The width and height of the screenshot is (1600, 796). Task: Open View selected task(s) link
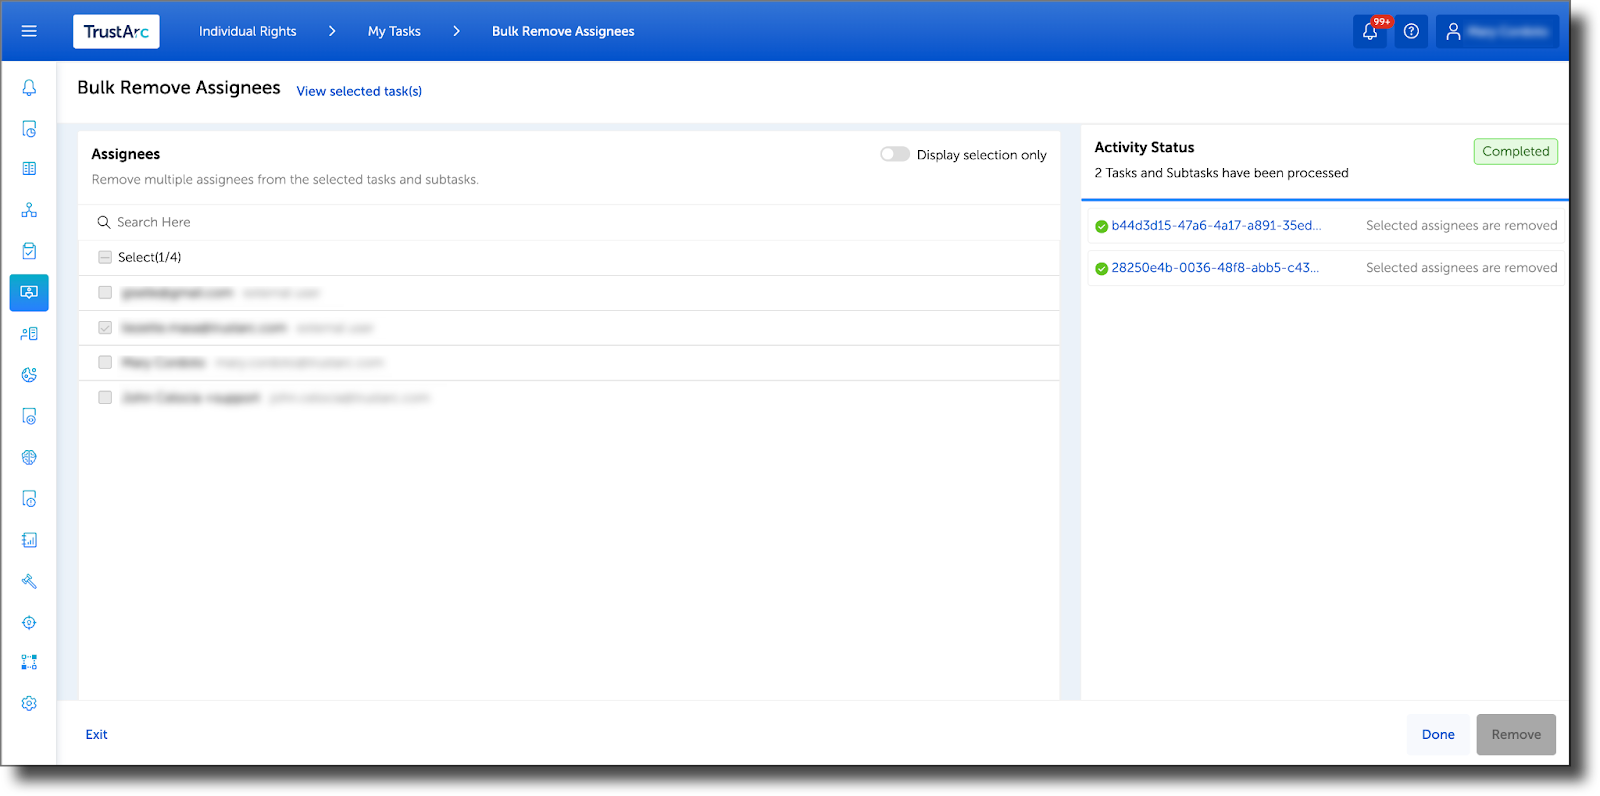click(359, 91)
